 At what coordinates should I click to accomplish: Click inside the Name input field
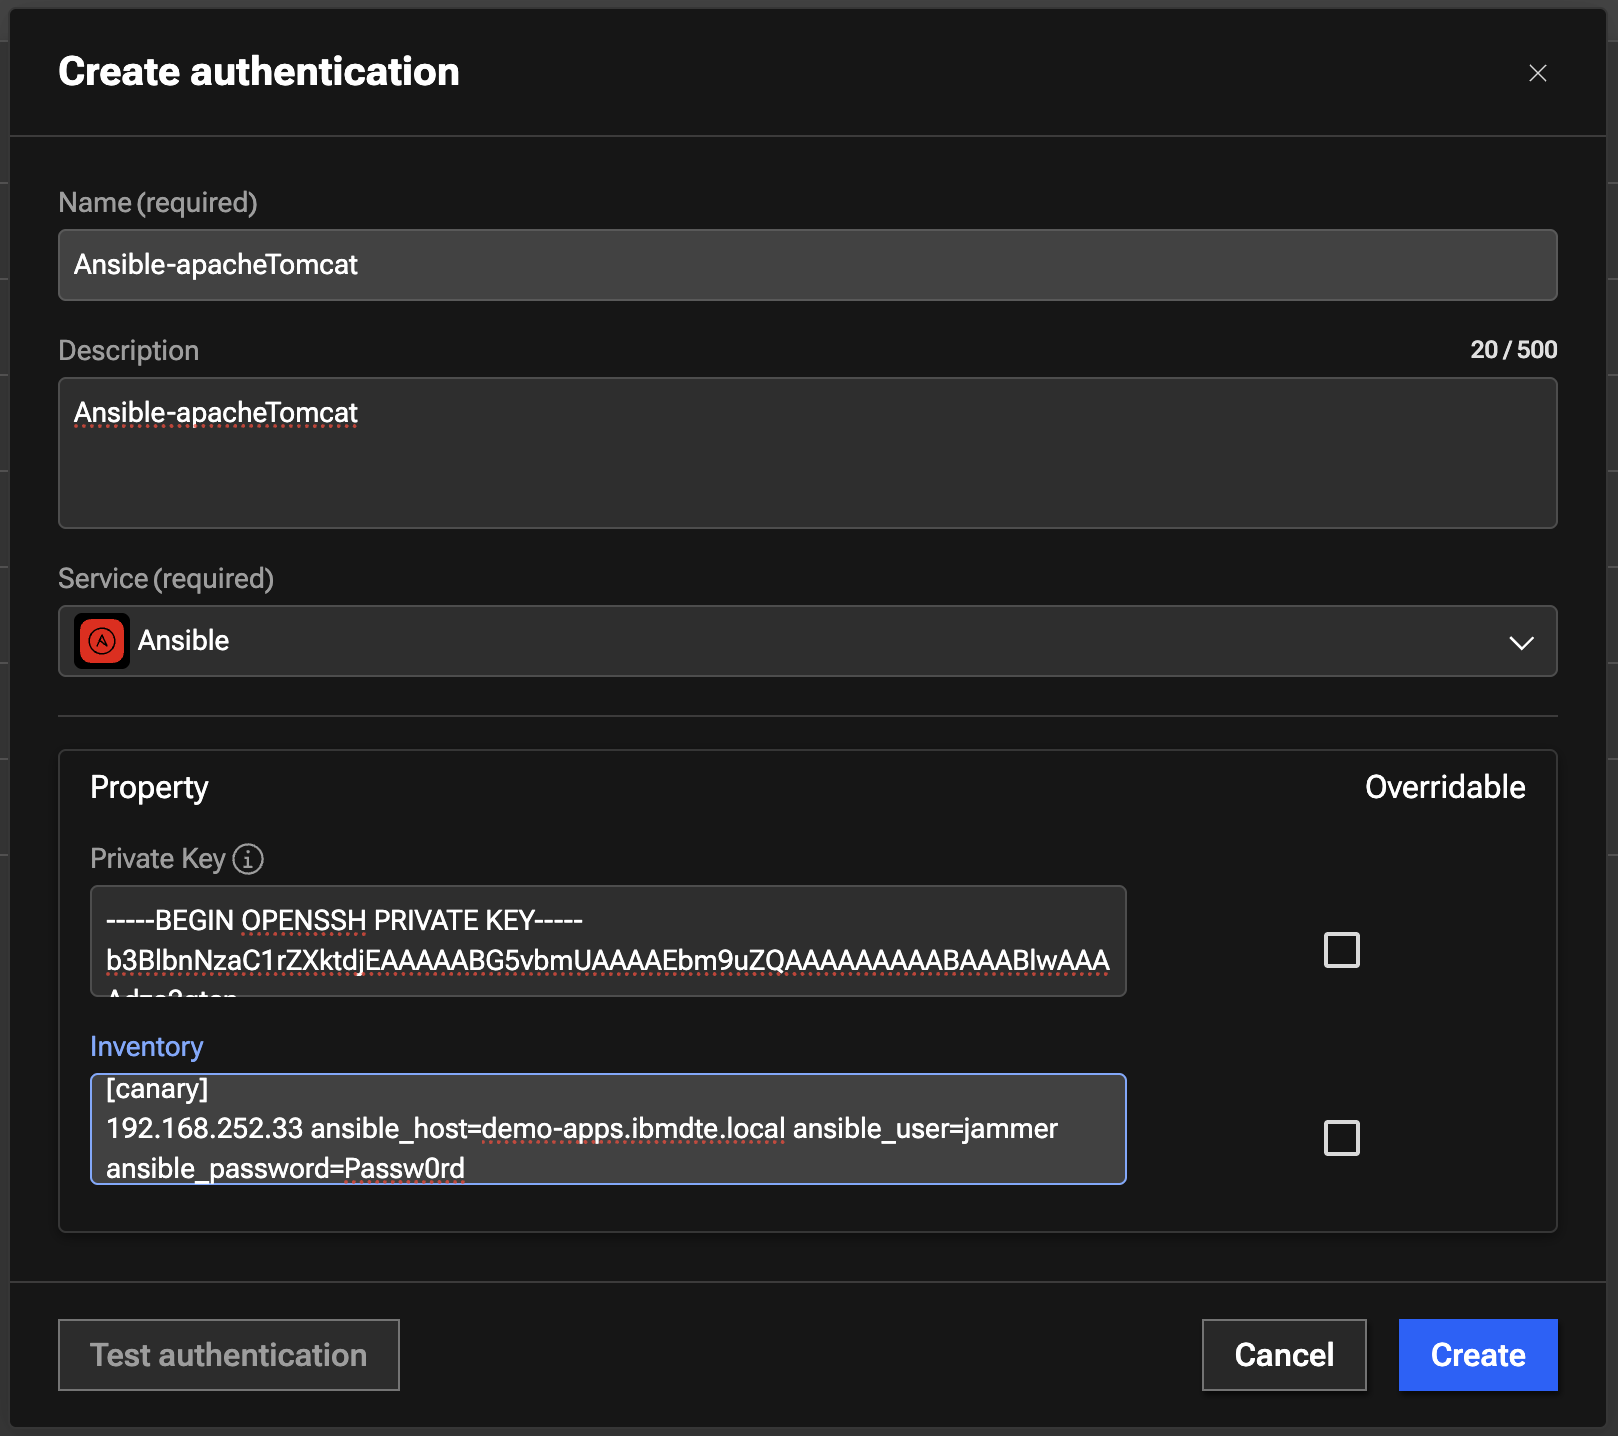click(806, 265)
